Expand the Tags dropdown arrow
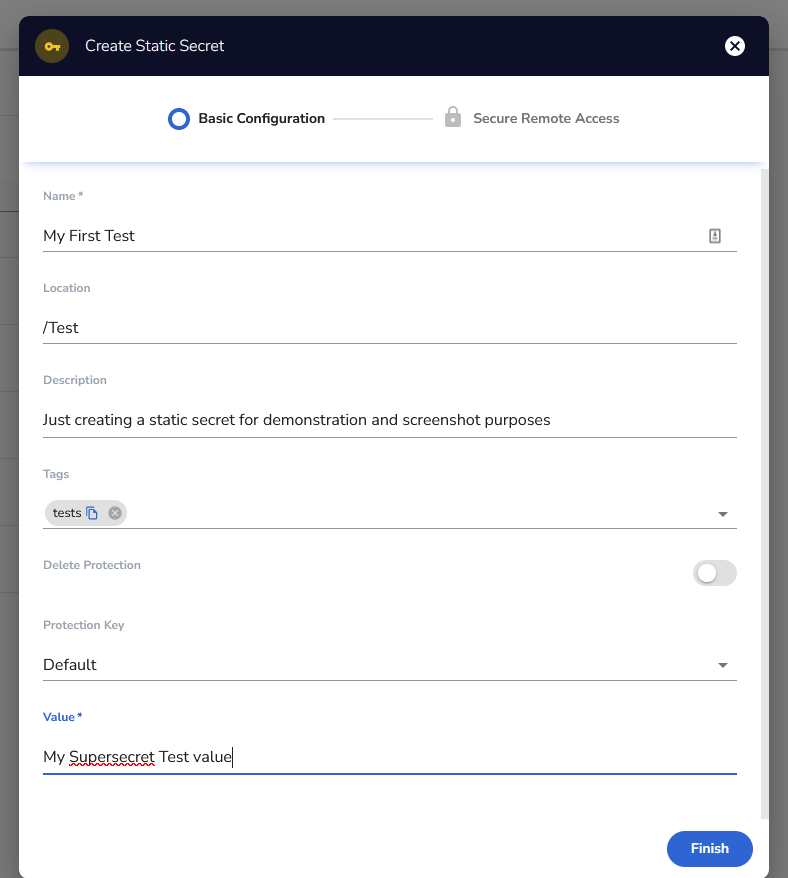 point(723,514)
